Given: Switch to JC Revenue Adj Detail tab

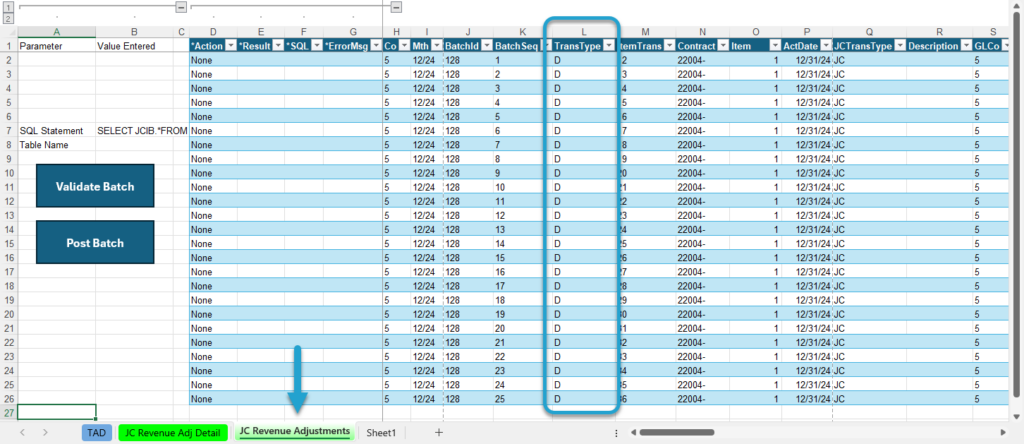Looking at the screenshot, I should 173,432.
